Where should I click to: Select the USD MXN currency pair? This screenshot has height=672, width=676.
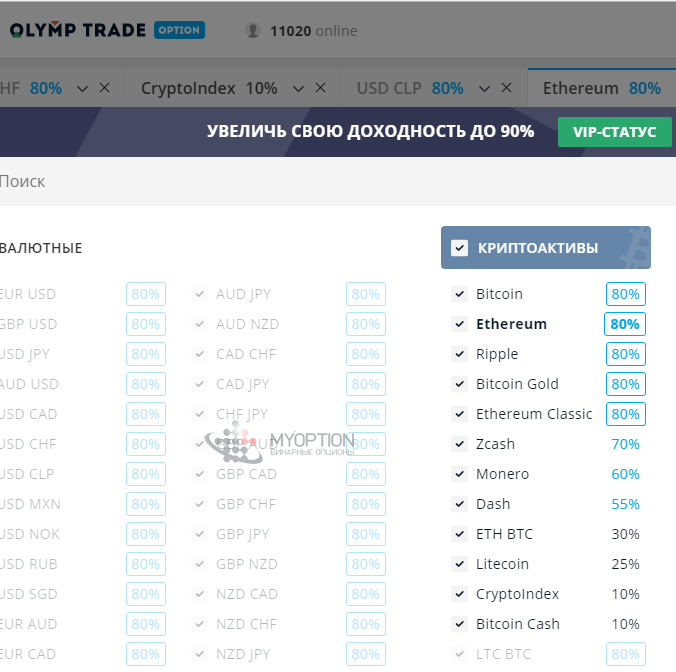click(30, 504)
